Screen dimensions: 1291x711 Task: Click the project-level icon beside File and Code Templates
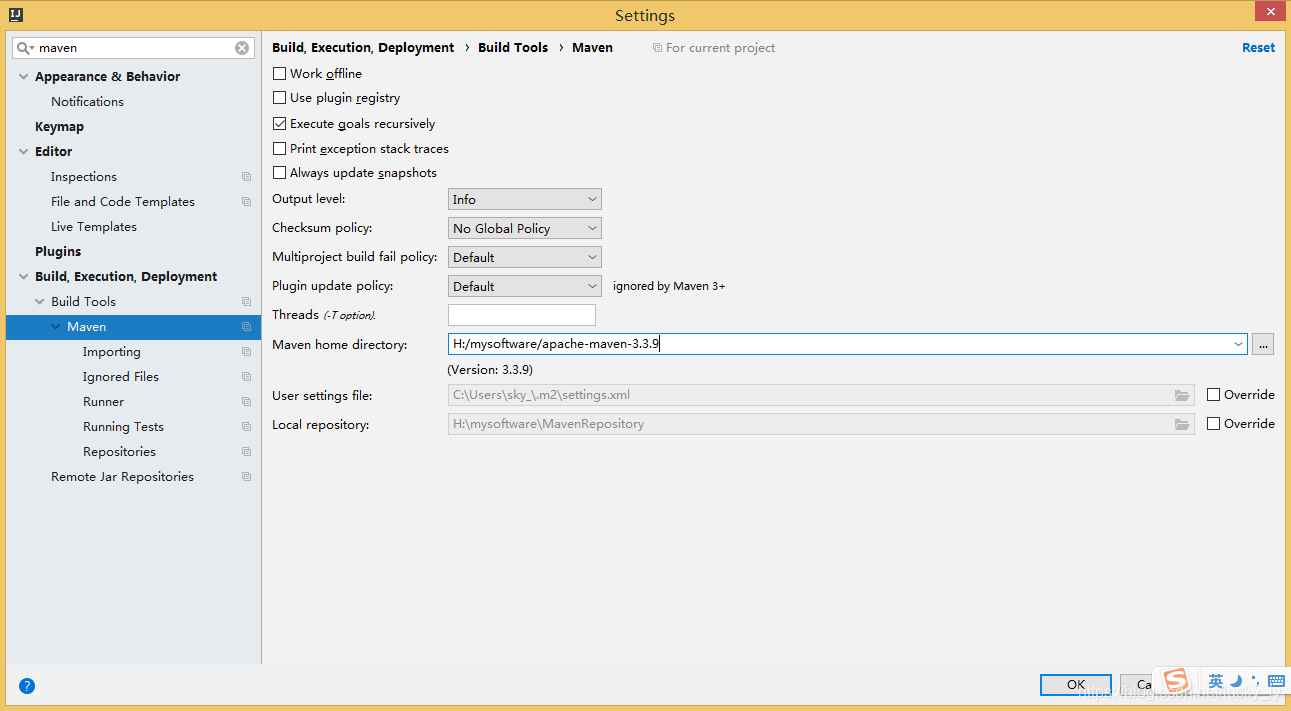point(246,202)
